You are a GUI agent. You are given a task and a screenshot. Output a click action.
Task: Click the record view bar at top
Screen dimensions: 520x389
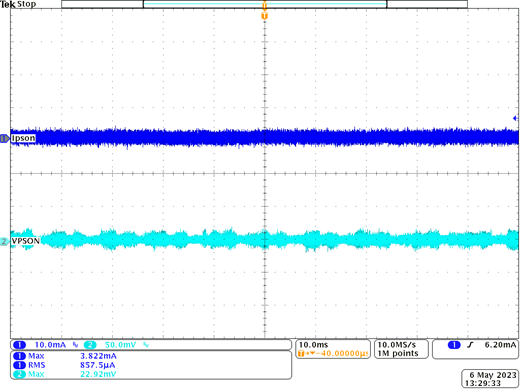point(264,4)
